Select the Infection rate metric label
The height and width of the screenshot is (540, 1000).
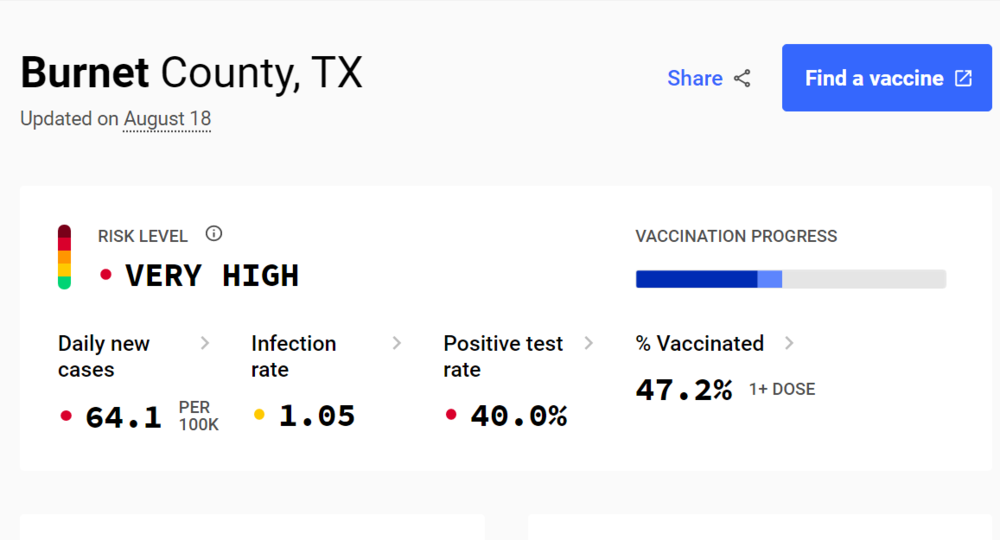point(293,356)
